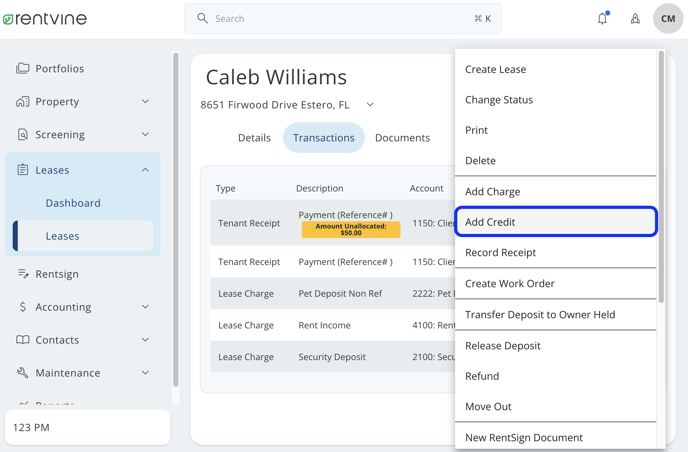The width and height of the screenshot is (688, 452).
Task: Click the Screening icon in sidebar
Action: (x=23, y=134)
